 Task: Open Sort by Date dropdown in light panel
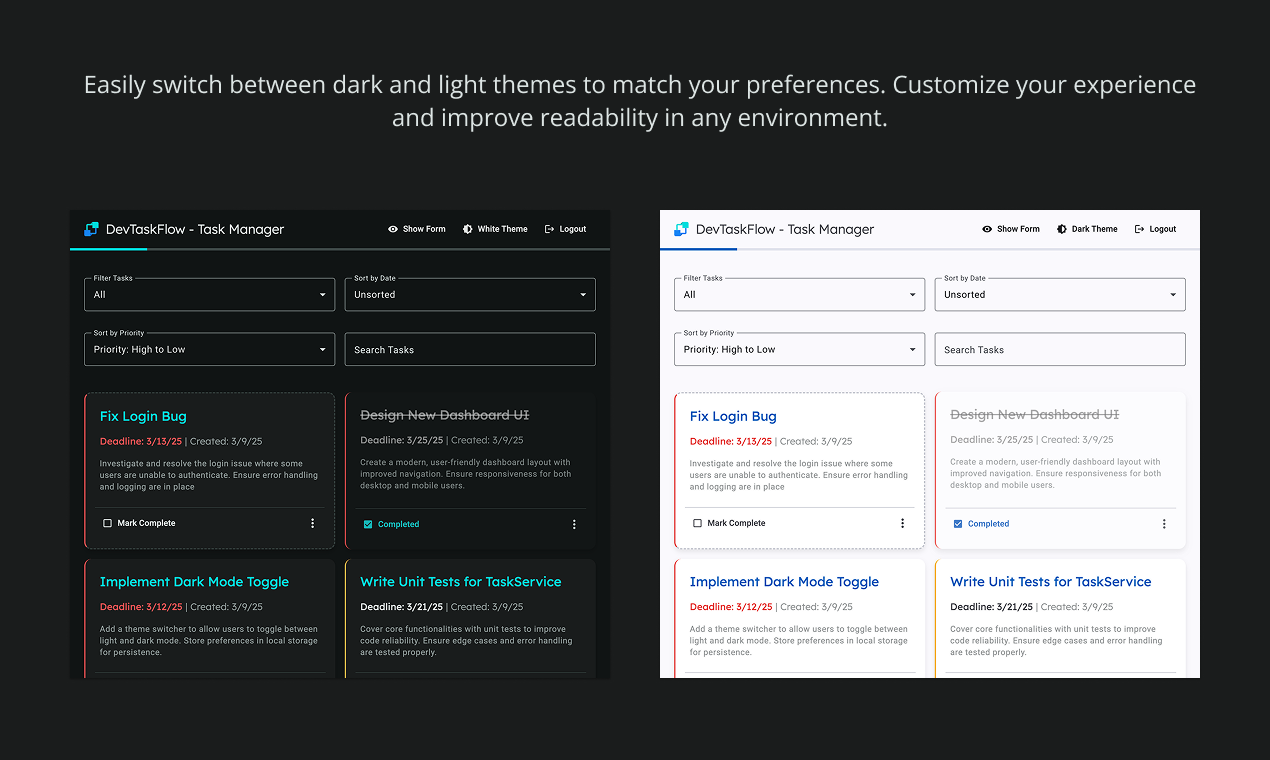pyautogui.click(x=1060, y=294)
